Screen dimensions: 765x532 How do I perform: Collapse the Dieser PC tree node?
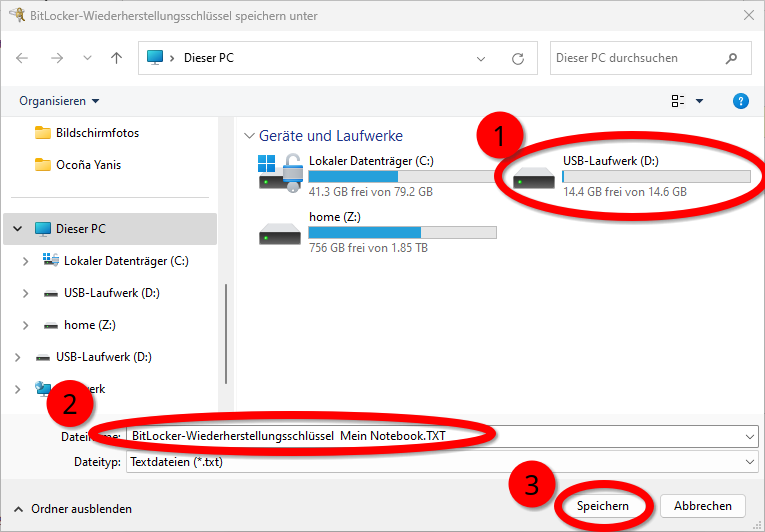coord(18,228)
